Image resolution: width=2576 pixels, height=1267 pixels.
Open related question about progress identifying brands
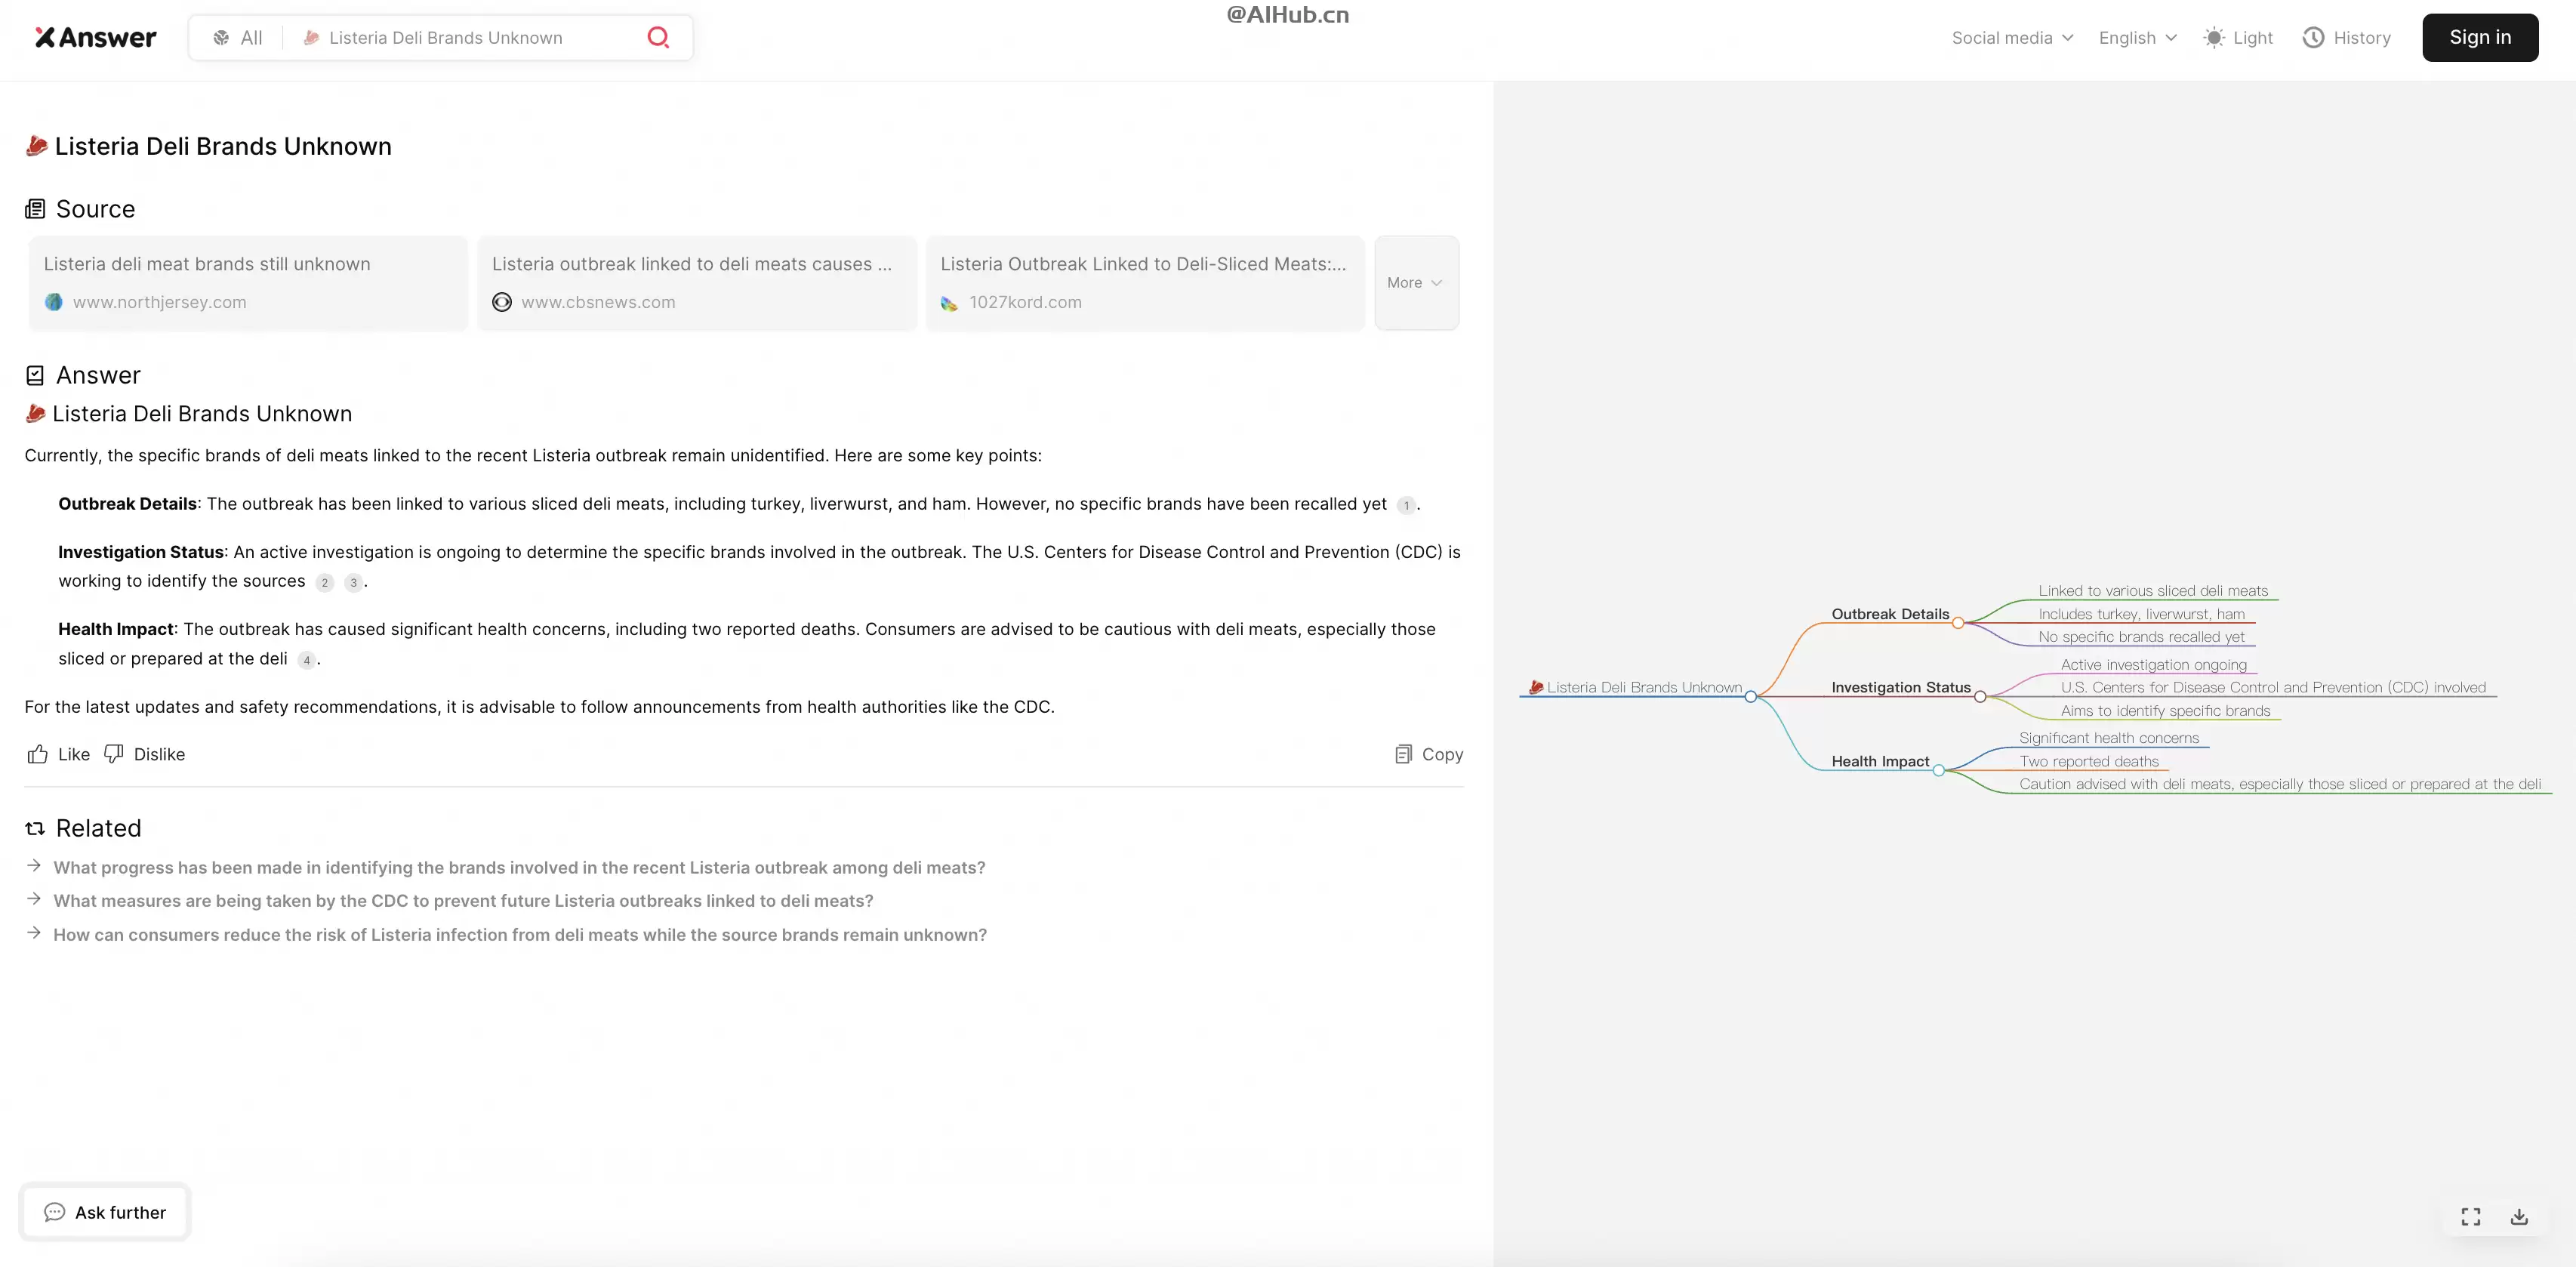point(519,868)
